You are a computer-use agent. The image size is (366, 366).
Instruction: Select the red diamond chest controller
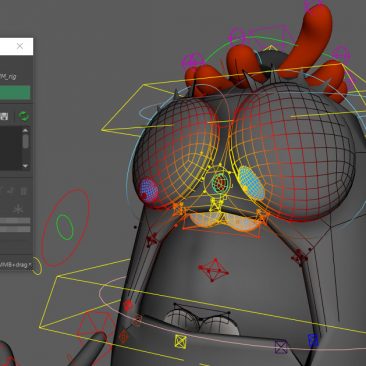coord(213,269)
